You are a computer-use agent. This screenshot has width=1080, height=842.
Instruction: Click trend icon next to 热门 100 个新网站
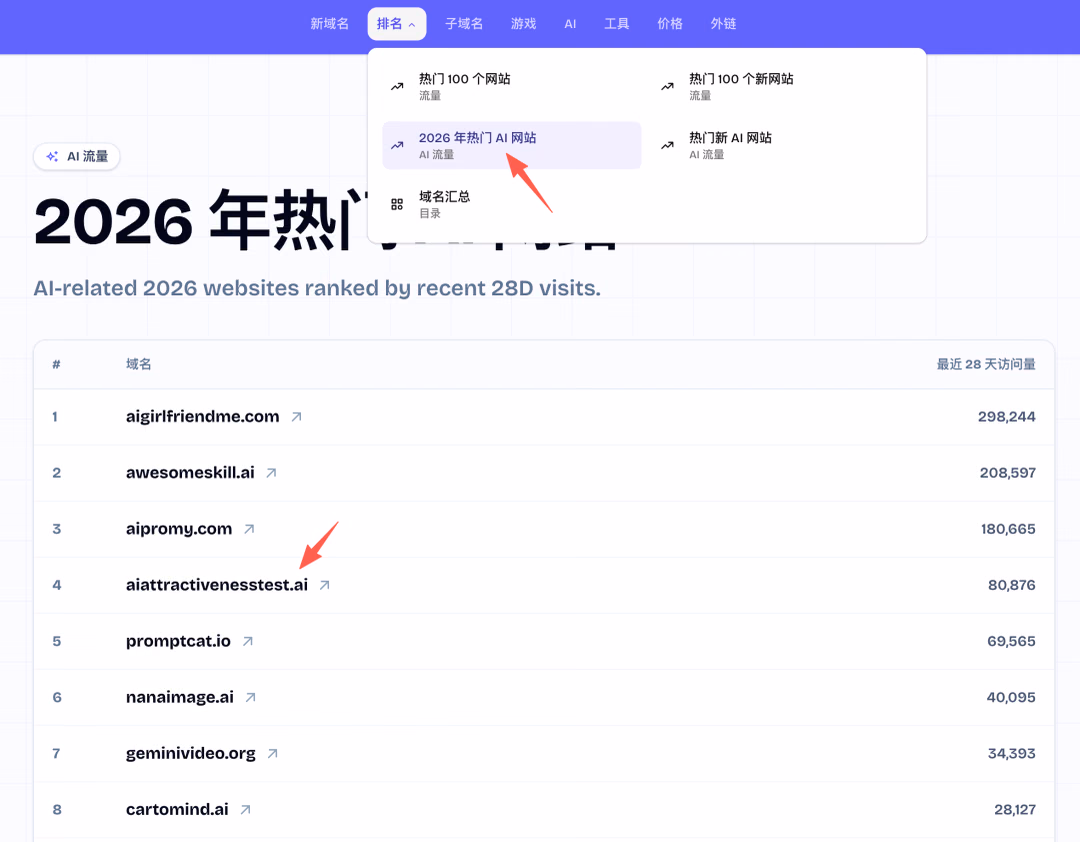[667, 86]
